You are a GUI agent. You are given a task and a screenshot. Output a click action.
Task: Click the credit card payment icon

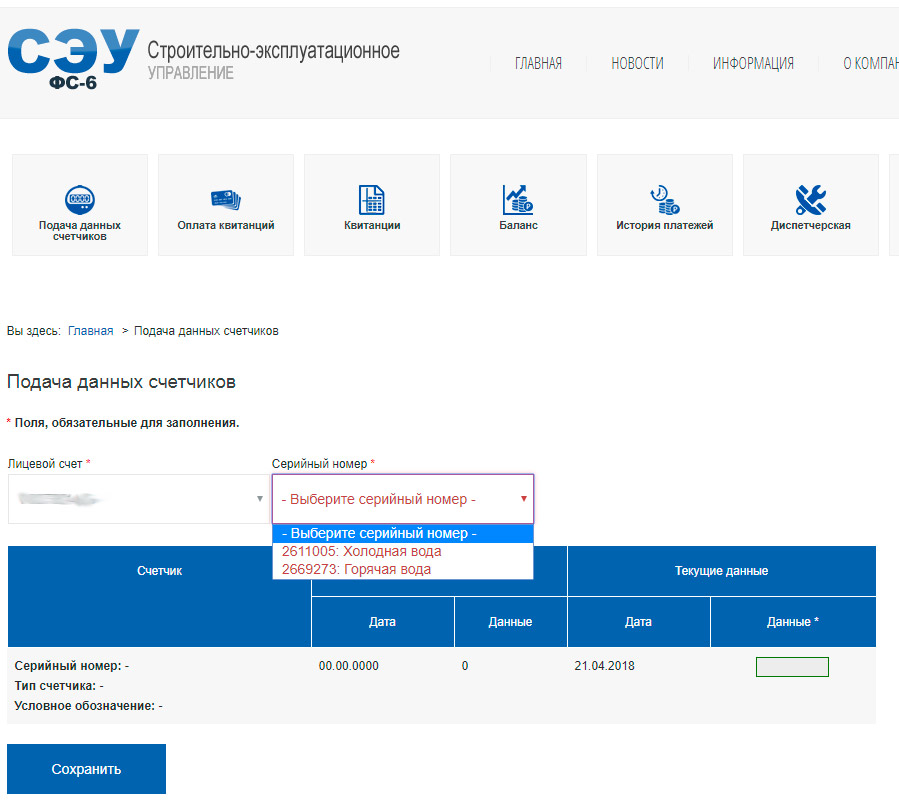226,199
